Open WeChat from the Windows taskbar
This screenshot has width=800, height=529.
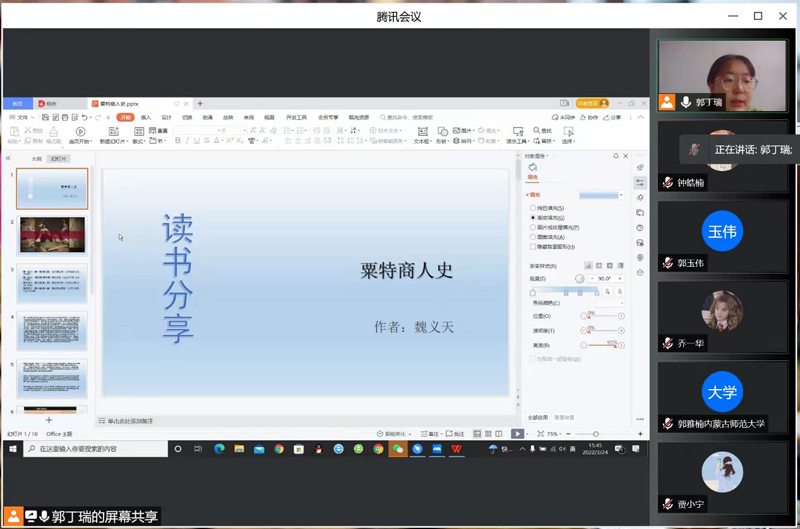398,450
